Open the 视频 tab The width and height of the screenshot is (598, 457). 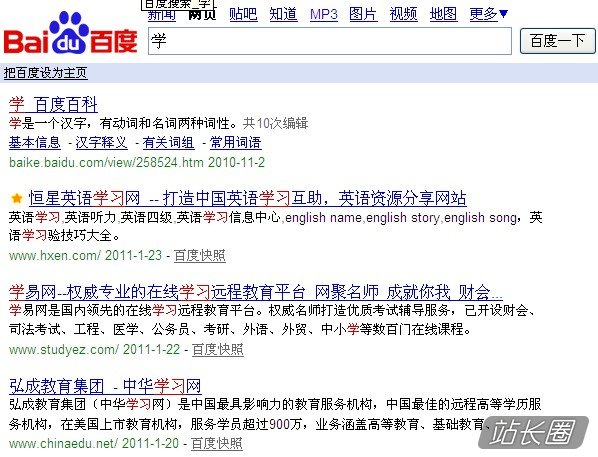pos(403,14)
